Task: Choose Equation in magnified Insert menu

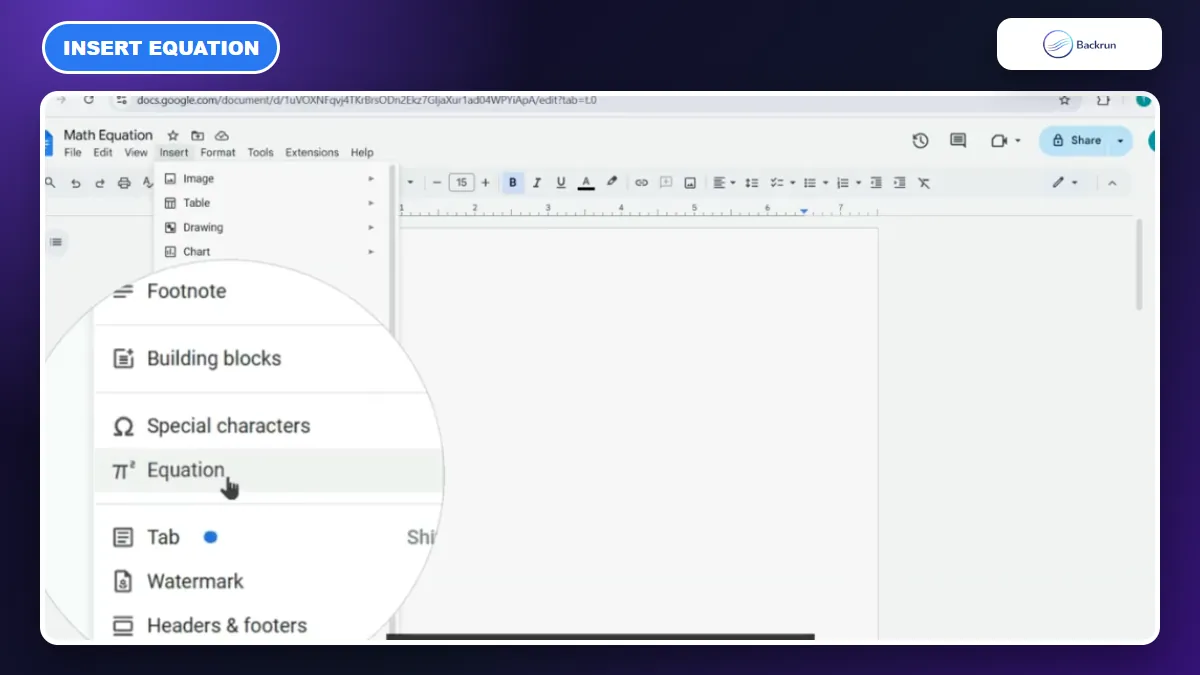Action: pos(268,470)
